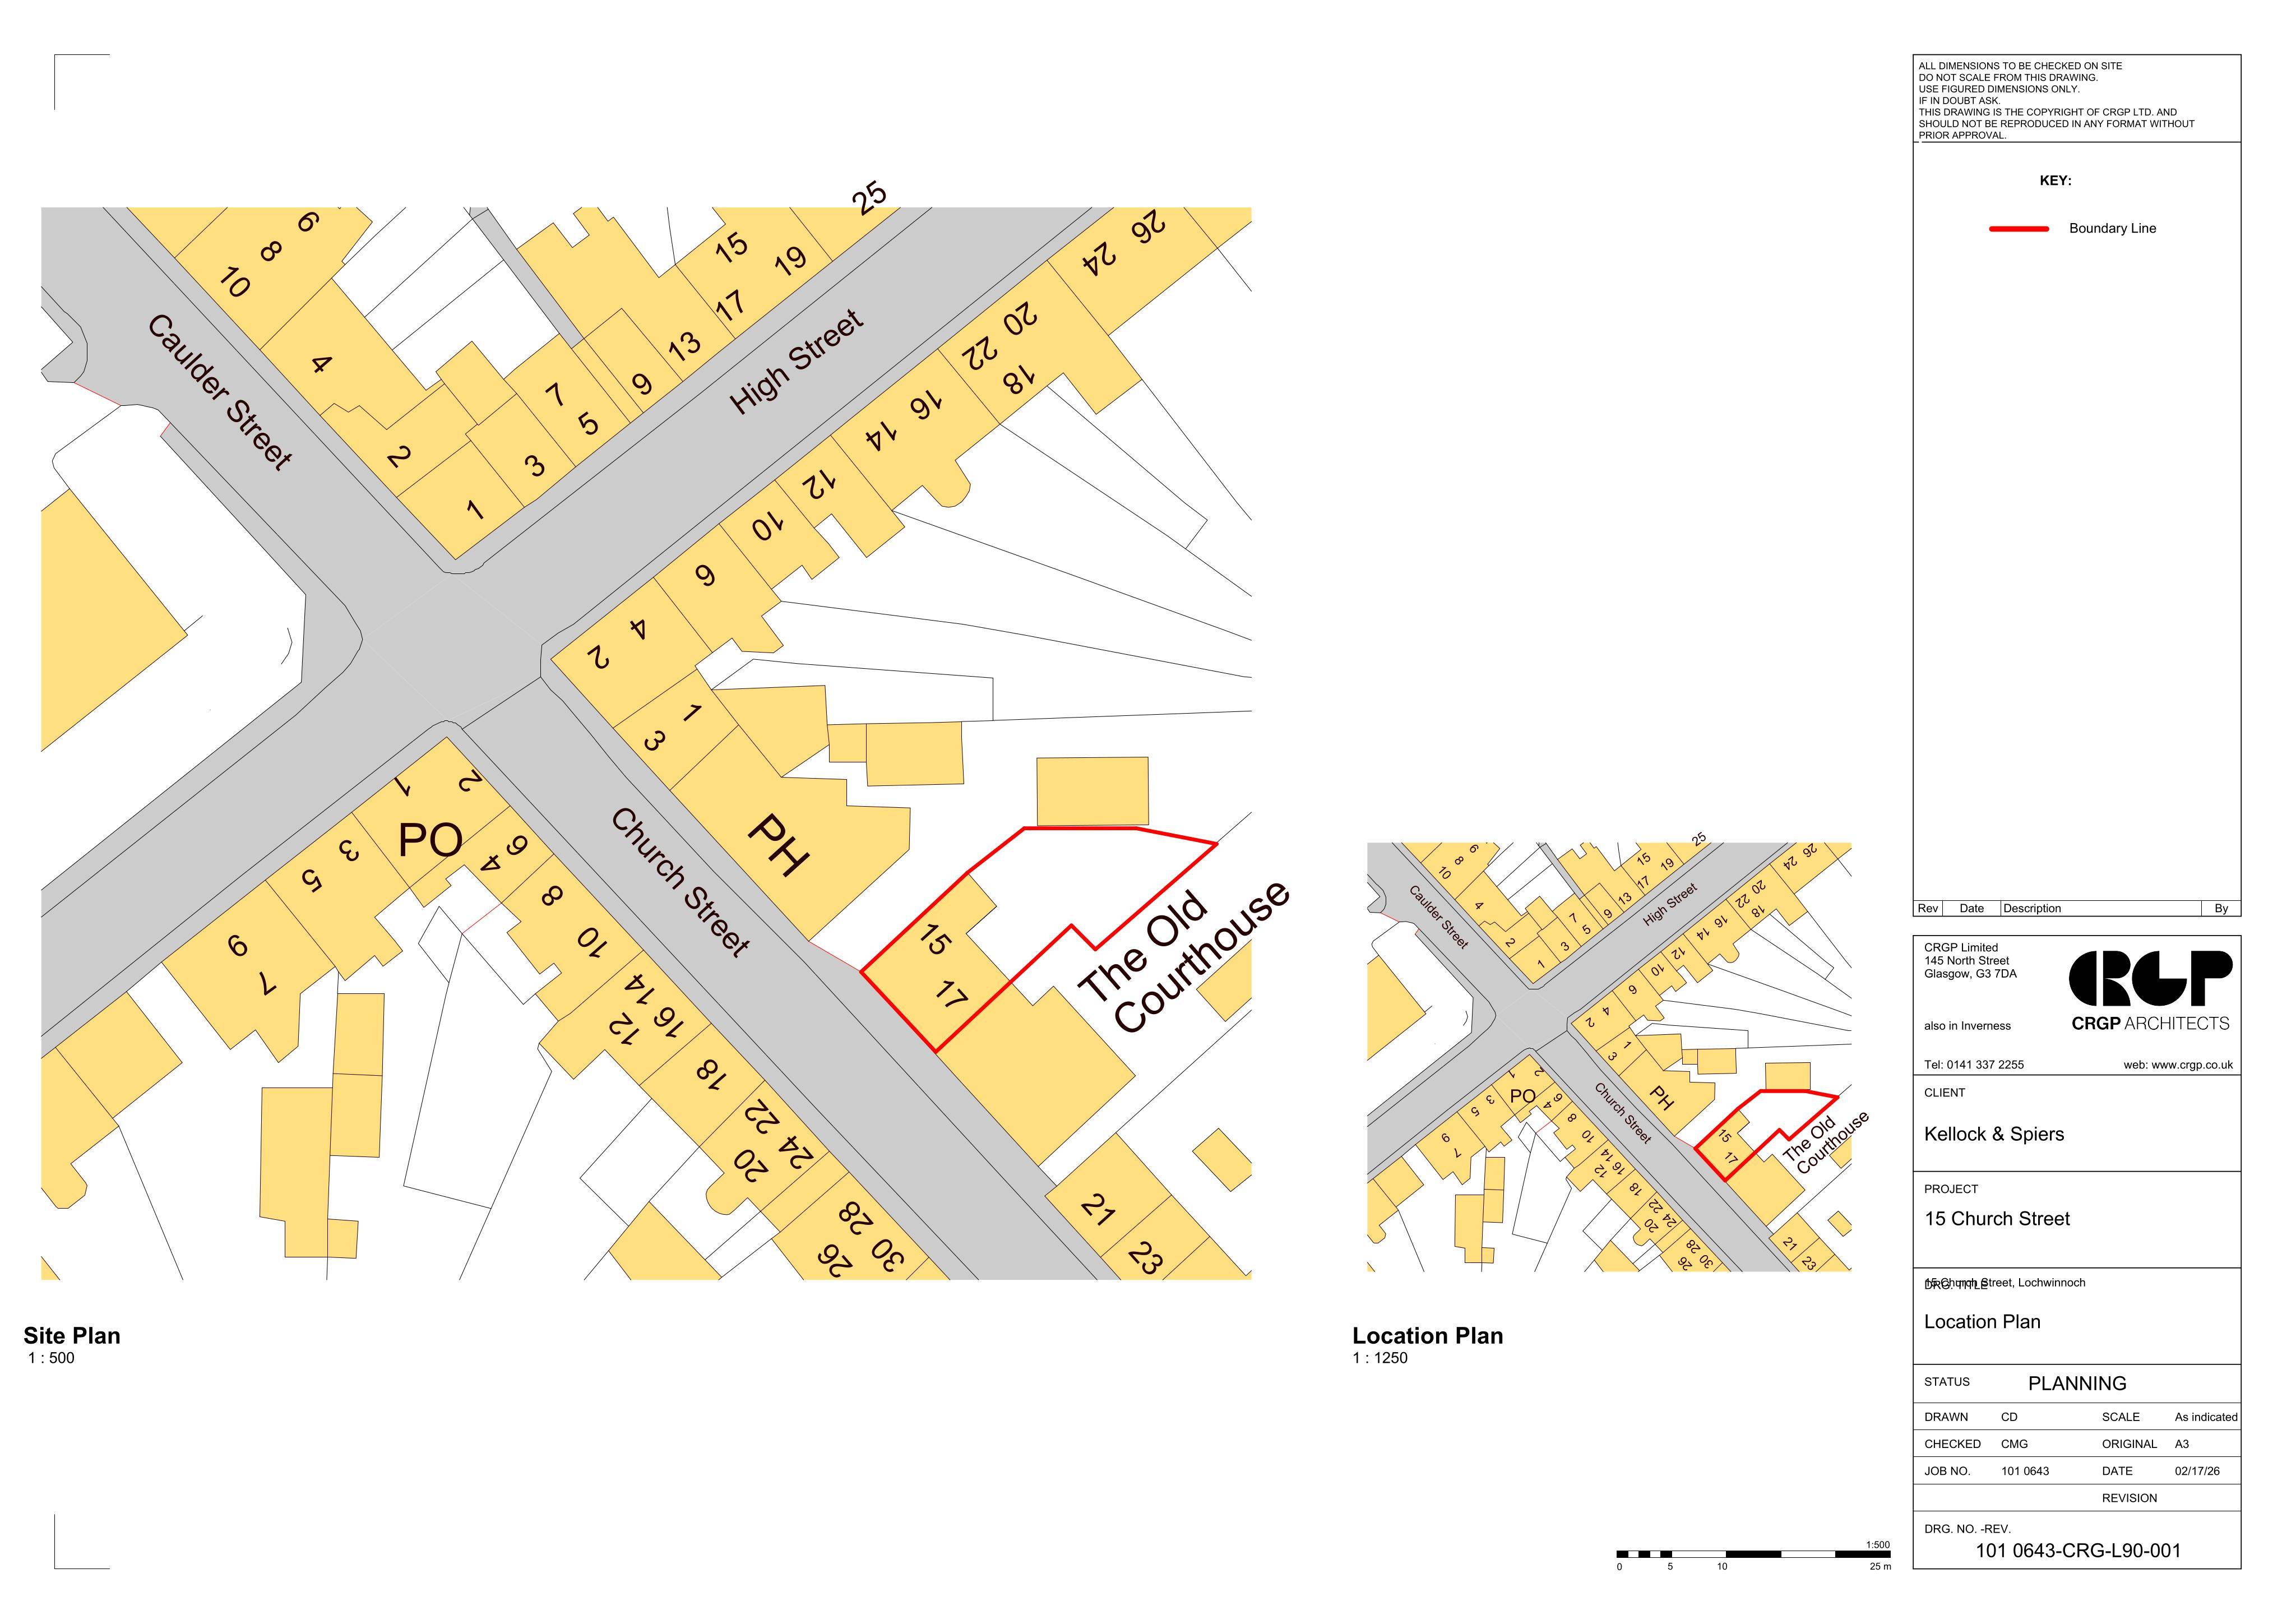2296x1624 pixels.
Task: Click the 'PLANNING' status text
Action: 2077,1384
